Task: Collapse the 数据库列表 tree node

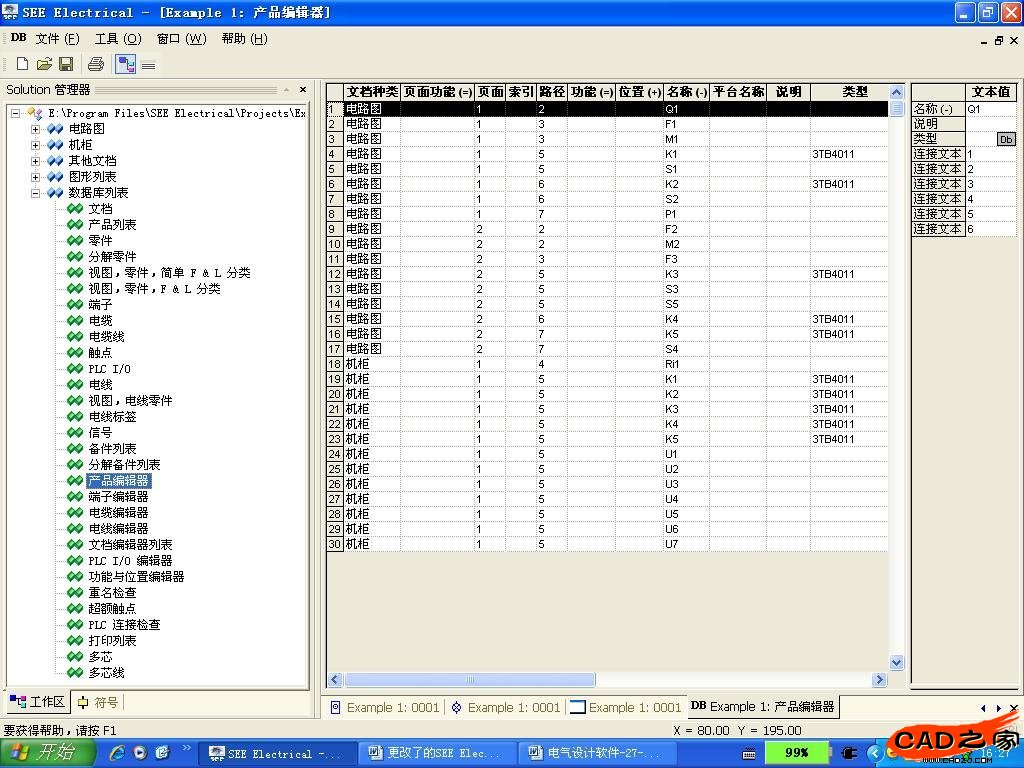Action: point(36,193)
